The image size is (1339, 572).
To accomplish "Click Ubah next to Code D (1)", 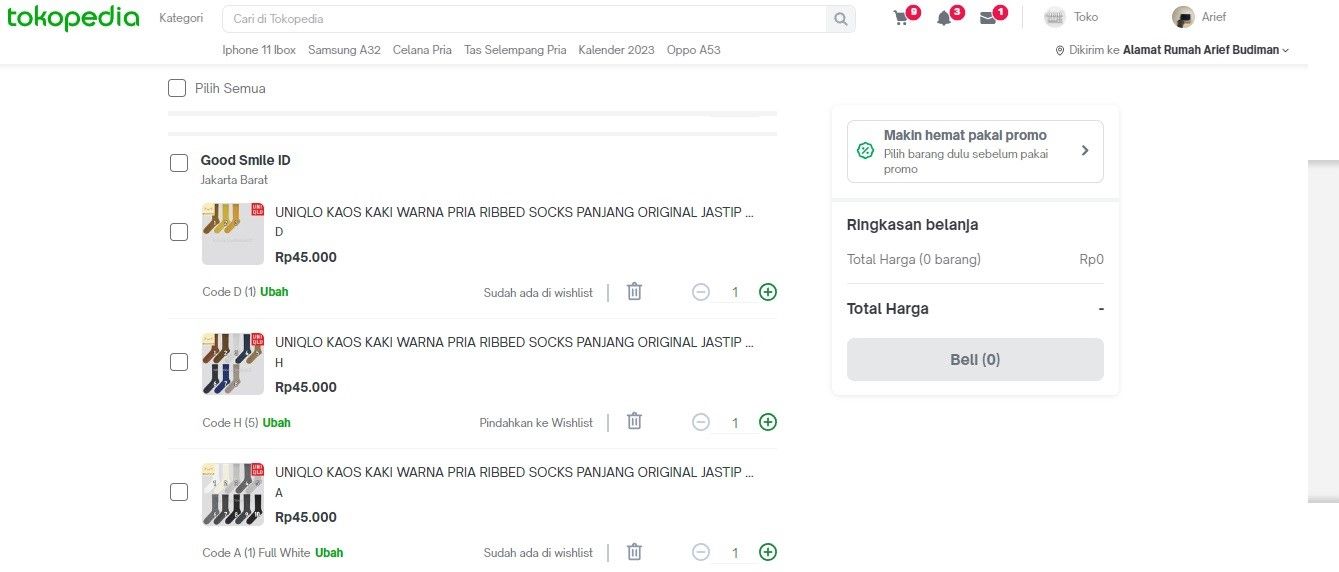I will point(275,292).
